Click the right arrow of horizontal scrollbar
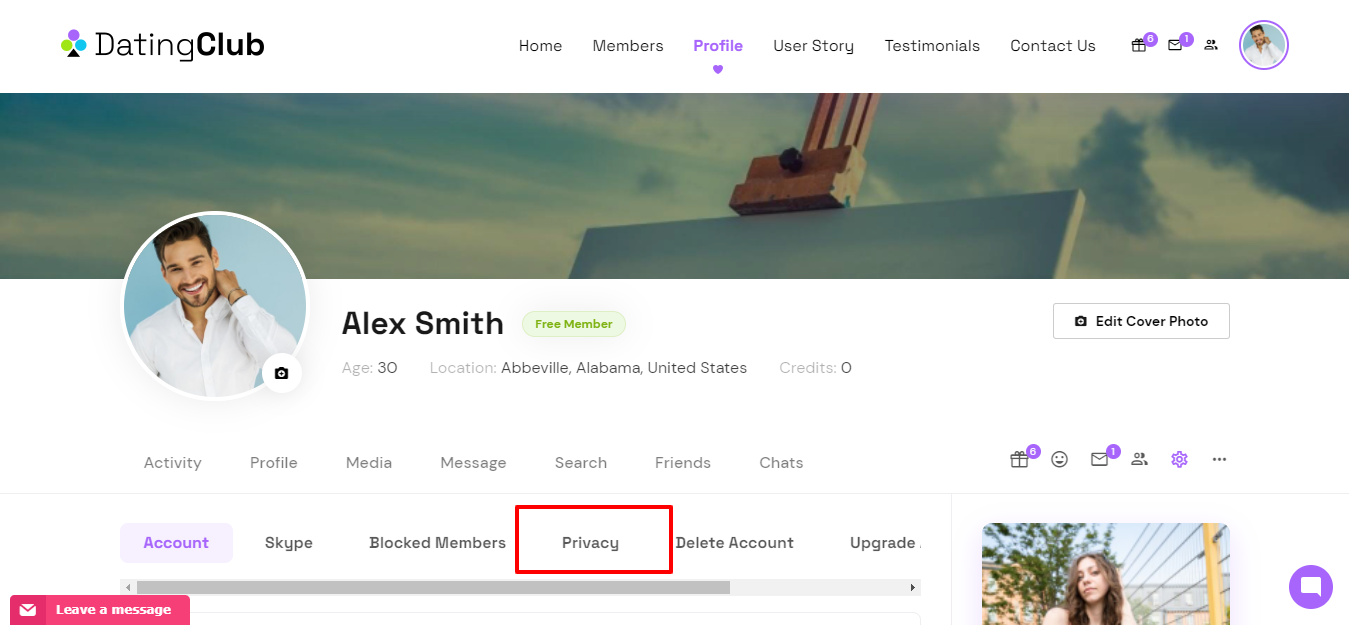Image resolution: width=1349 pixels, height=625 pixels. pos(913,587)
